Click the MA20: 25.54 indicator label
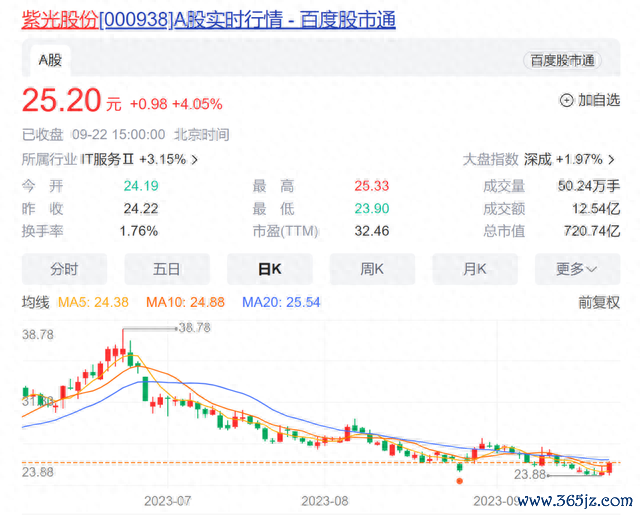The height and width of the screenshot is (516, 640). 281,302
